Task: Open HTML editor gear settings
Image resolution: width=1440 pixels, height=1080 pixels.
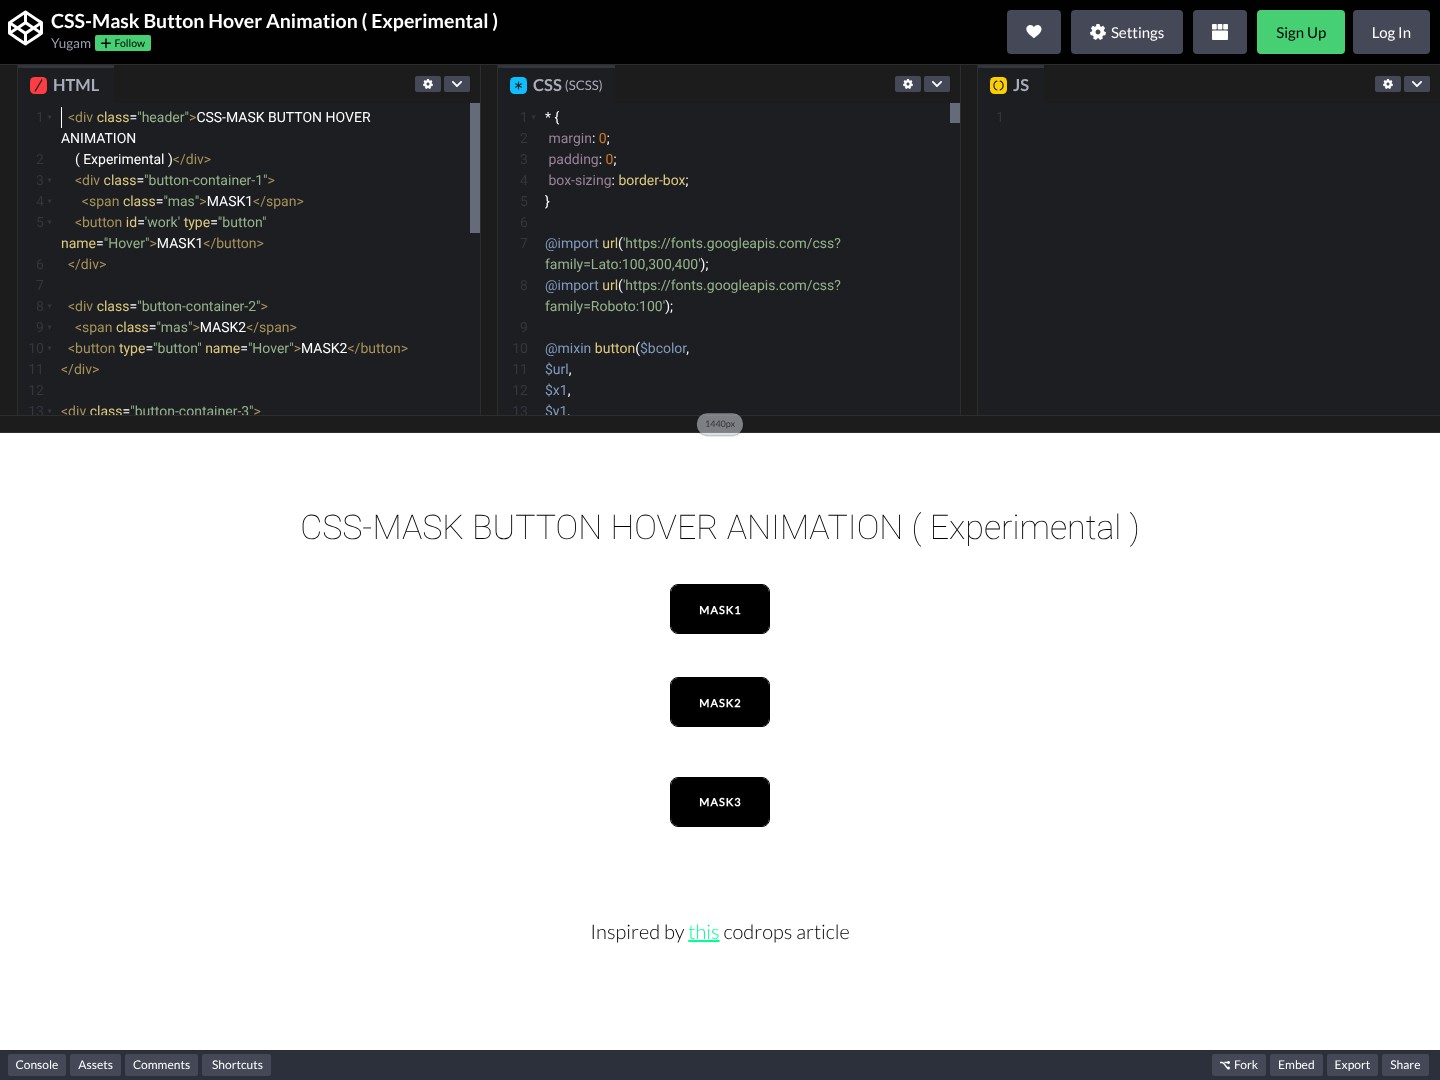Action: pyautogui.click(x=428, y=84)
